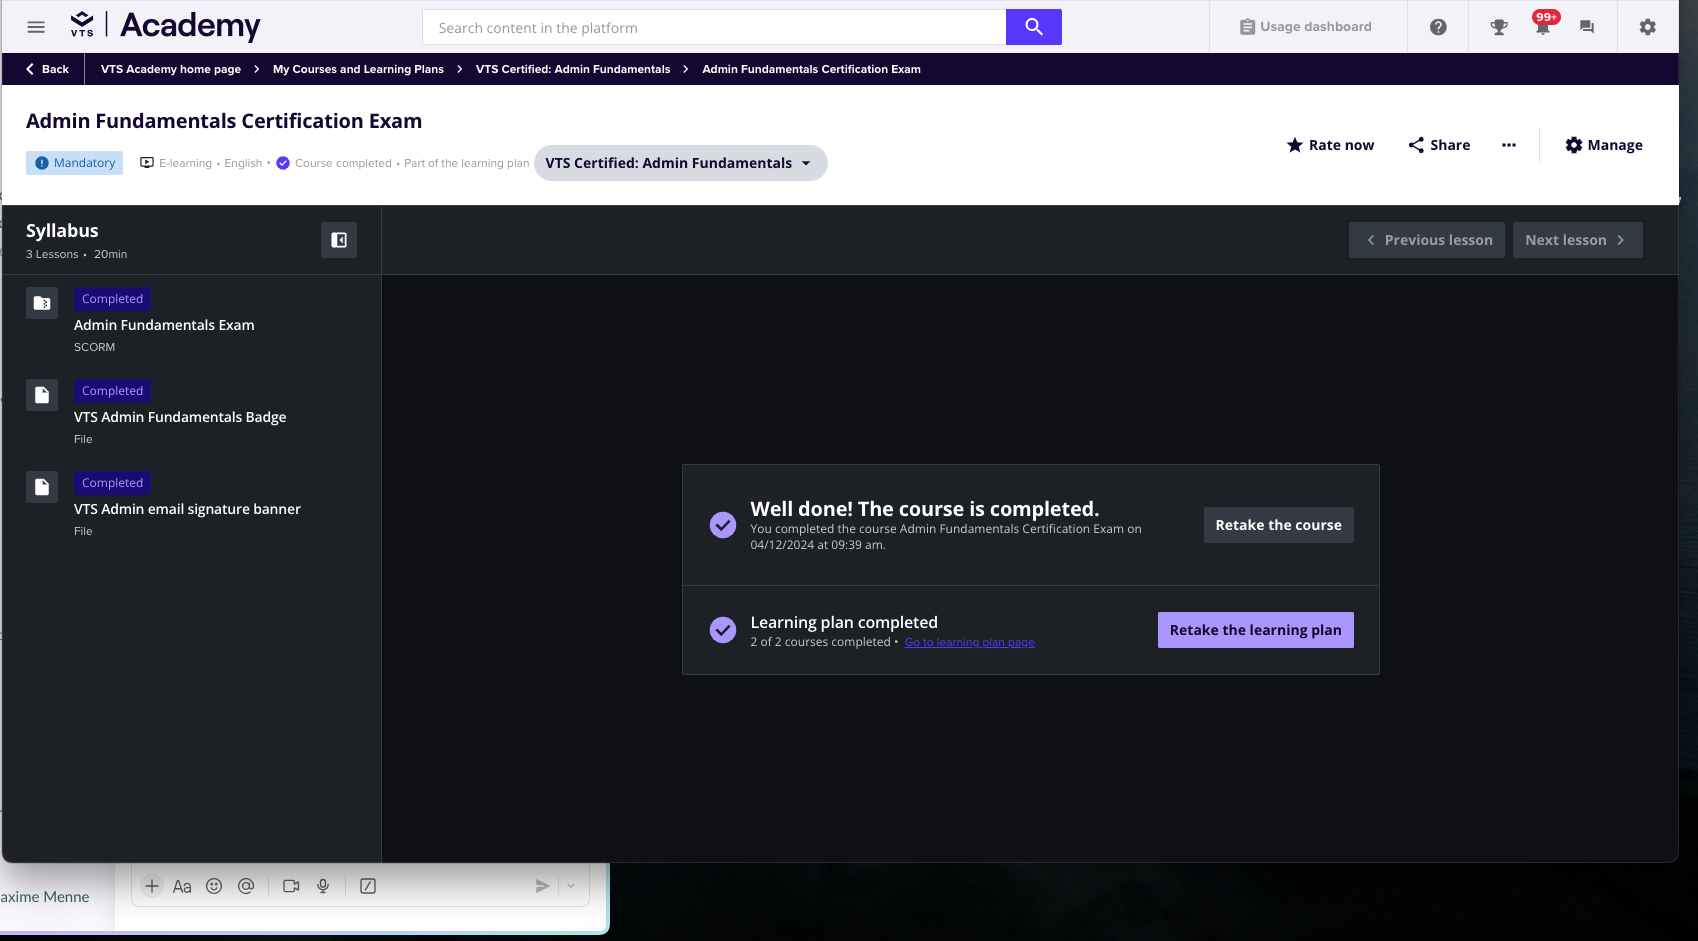Open the Manage course menu
Screen dimensions: 1698x941
pyautogui.click(x=1604, y=145)
